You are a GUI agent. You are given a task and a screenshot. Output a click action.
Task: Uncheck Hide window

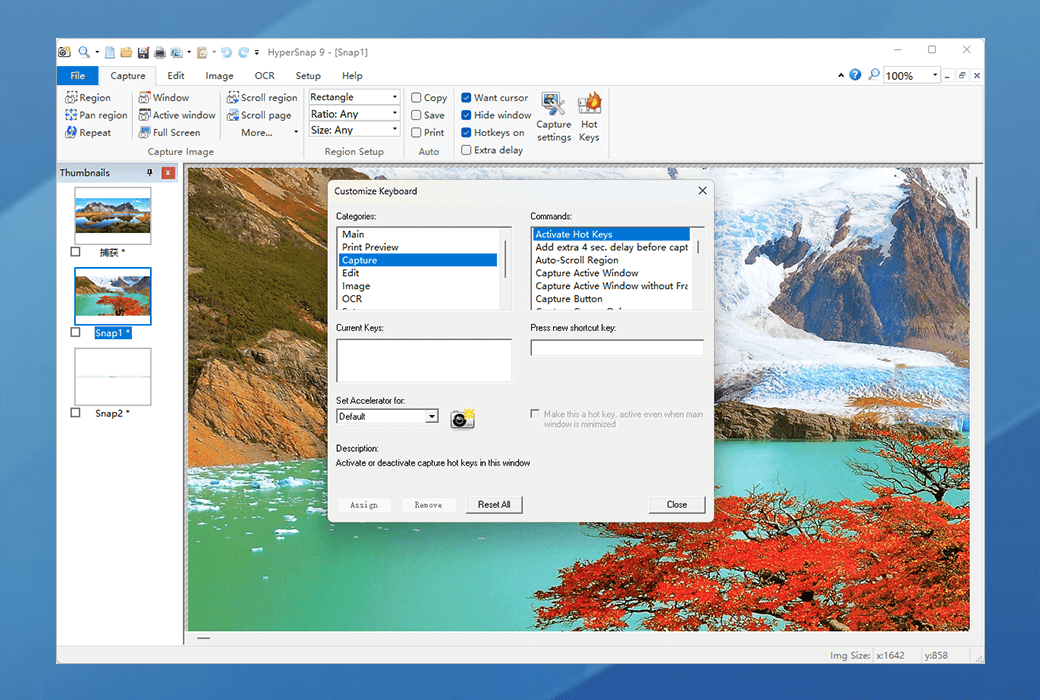466,115
